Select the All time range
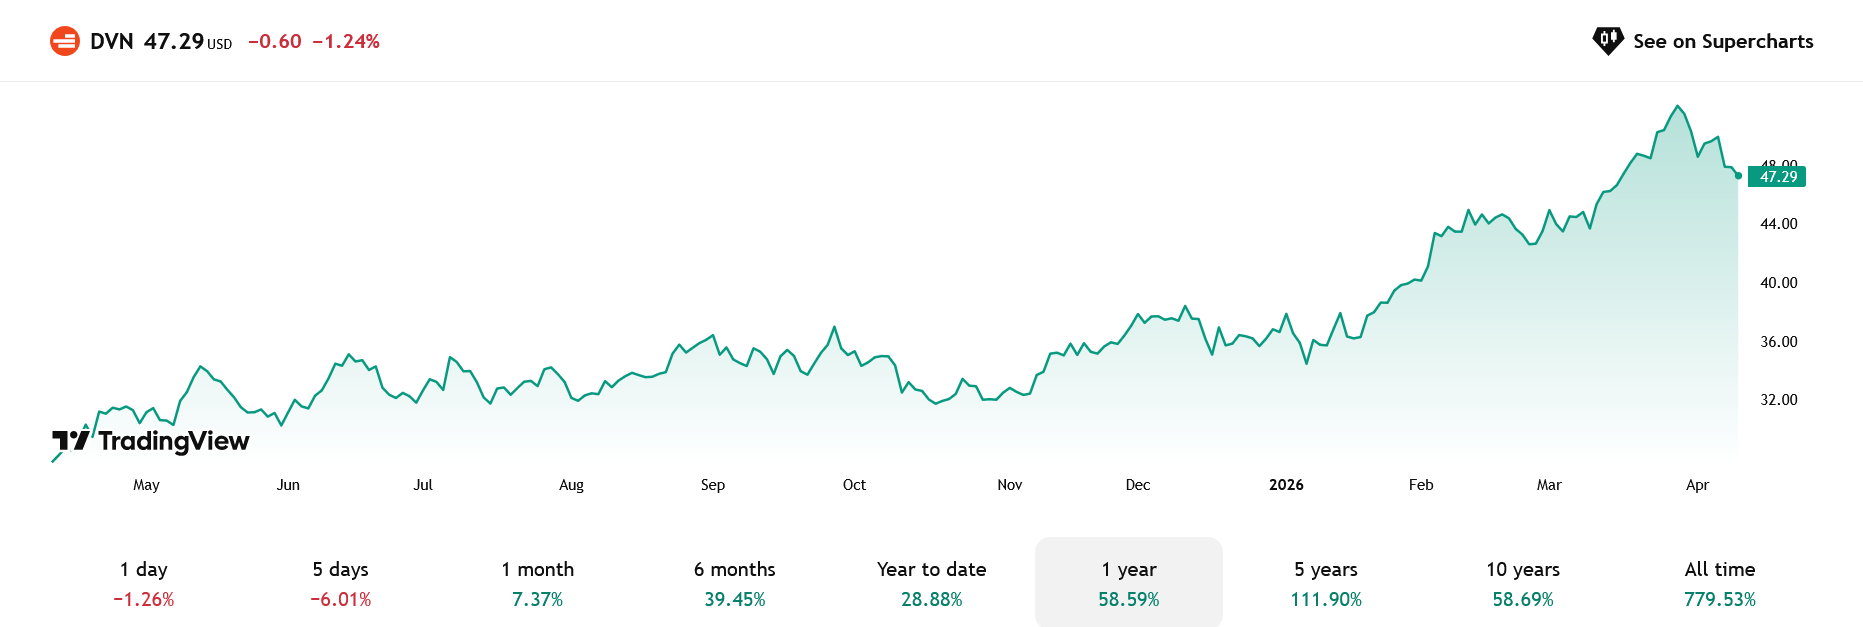Screen dimensions: 1863x627 click(1720, 583)
